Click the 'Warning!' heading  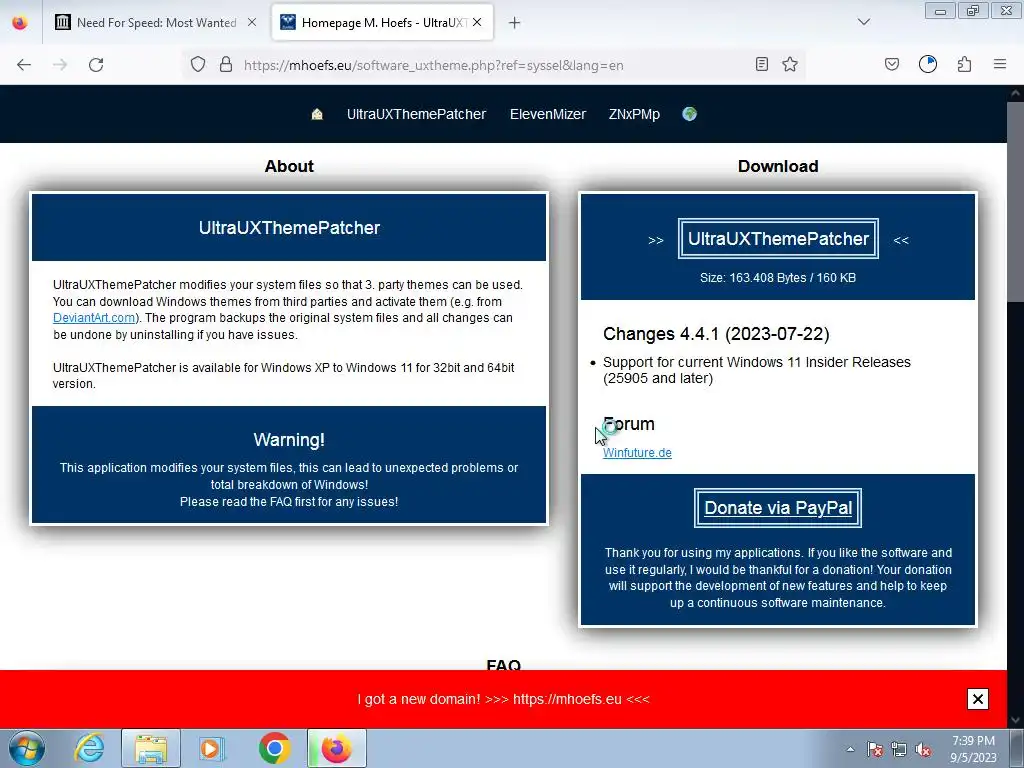pos(289,440)
